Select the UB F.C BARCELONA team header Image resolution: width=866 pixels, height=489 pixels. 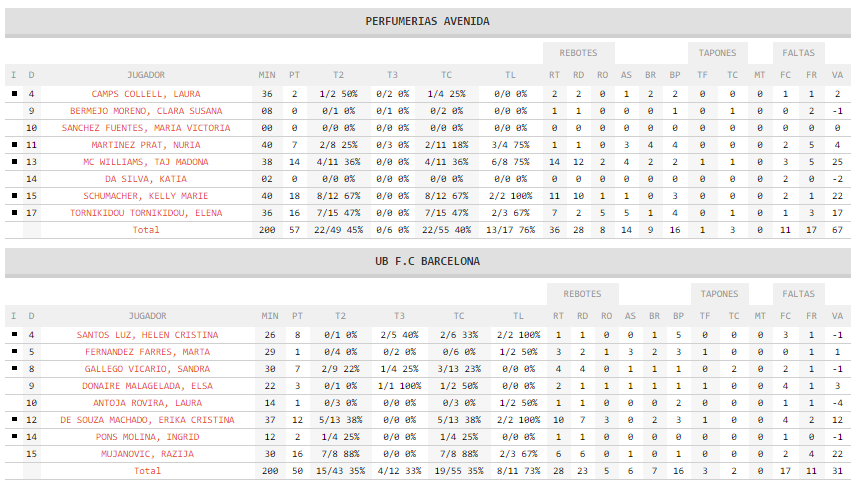(x=427, y=261)
